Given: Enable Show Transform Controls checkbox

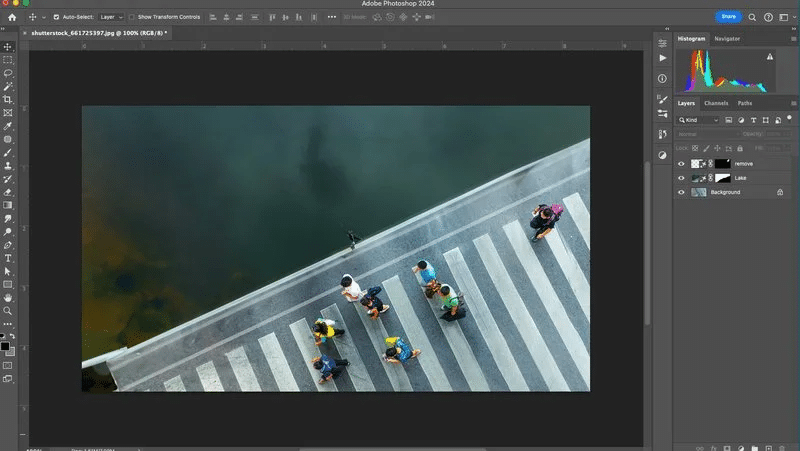Looking at the screenshot, I should 132,17.
